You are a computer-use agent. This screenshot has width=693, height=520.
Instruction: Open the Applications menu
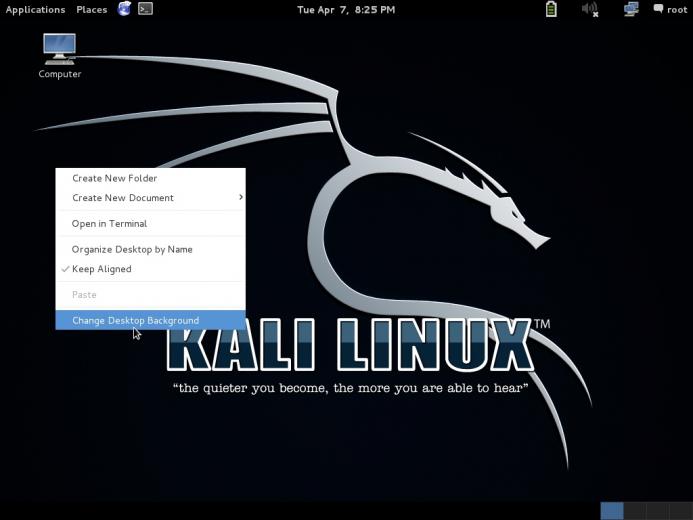(x=35, y=10)
